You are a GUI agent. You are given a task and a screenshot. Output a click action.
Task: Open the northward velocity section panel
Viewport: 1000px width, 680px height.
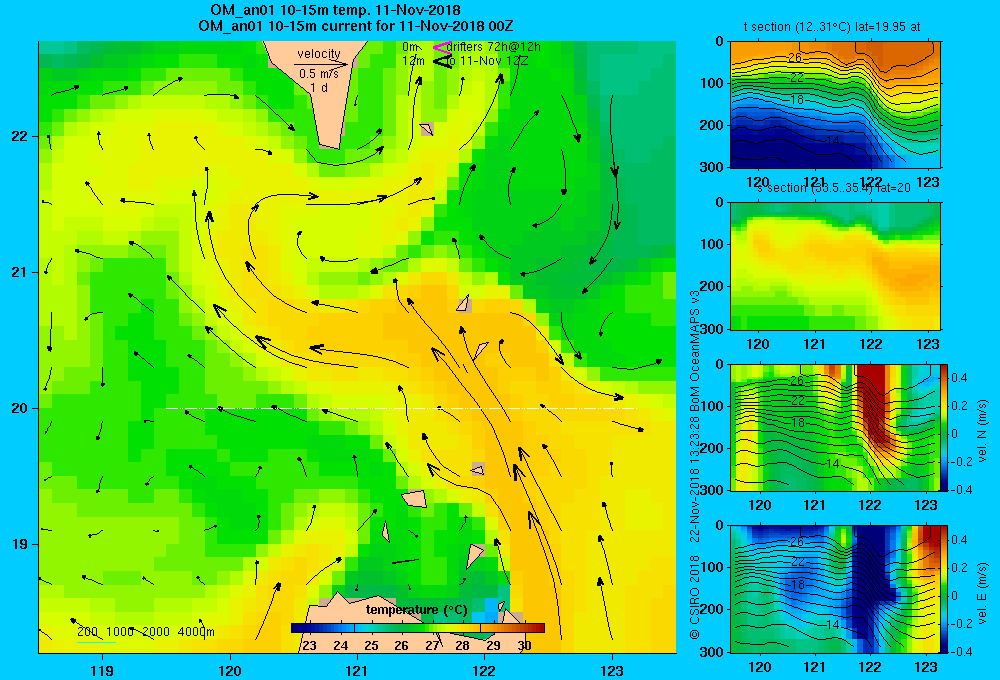[x=835, y=427]
